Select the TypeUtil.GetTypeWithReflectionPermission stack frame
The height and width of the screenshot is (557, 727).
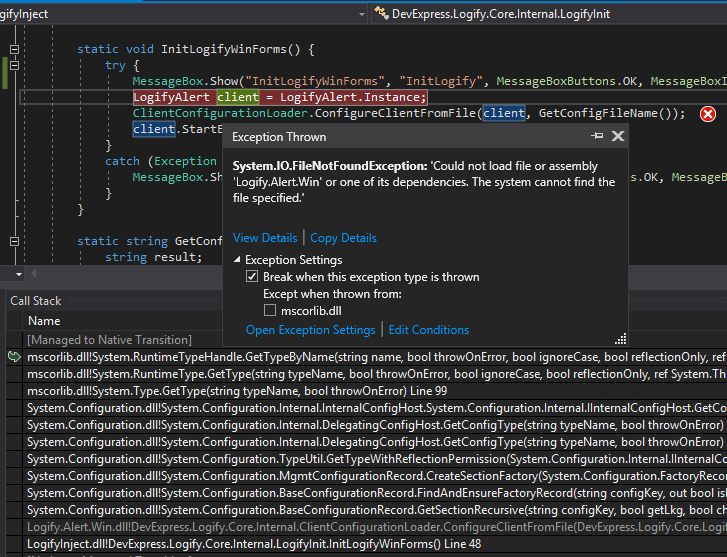coord(375,459)
